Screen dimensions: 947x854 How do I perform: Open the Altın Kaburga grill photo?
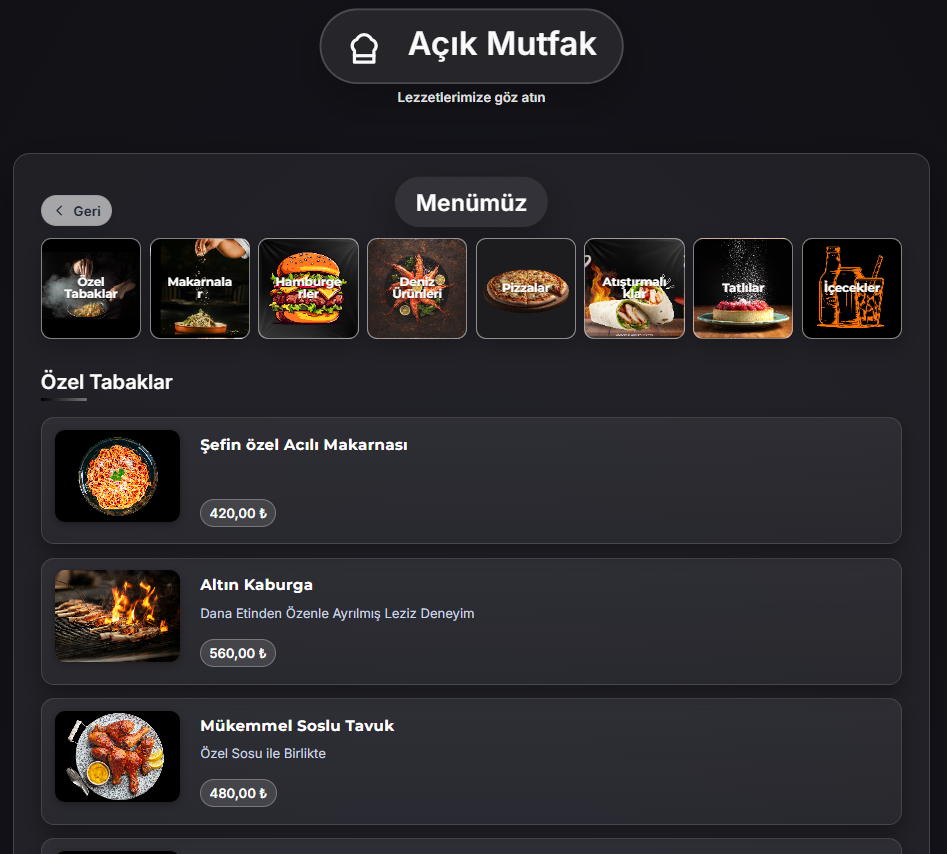(x=117, y=616)
